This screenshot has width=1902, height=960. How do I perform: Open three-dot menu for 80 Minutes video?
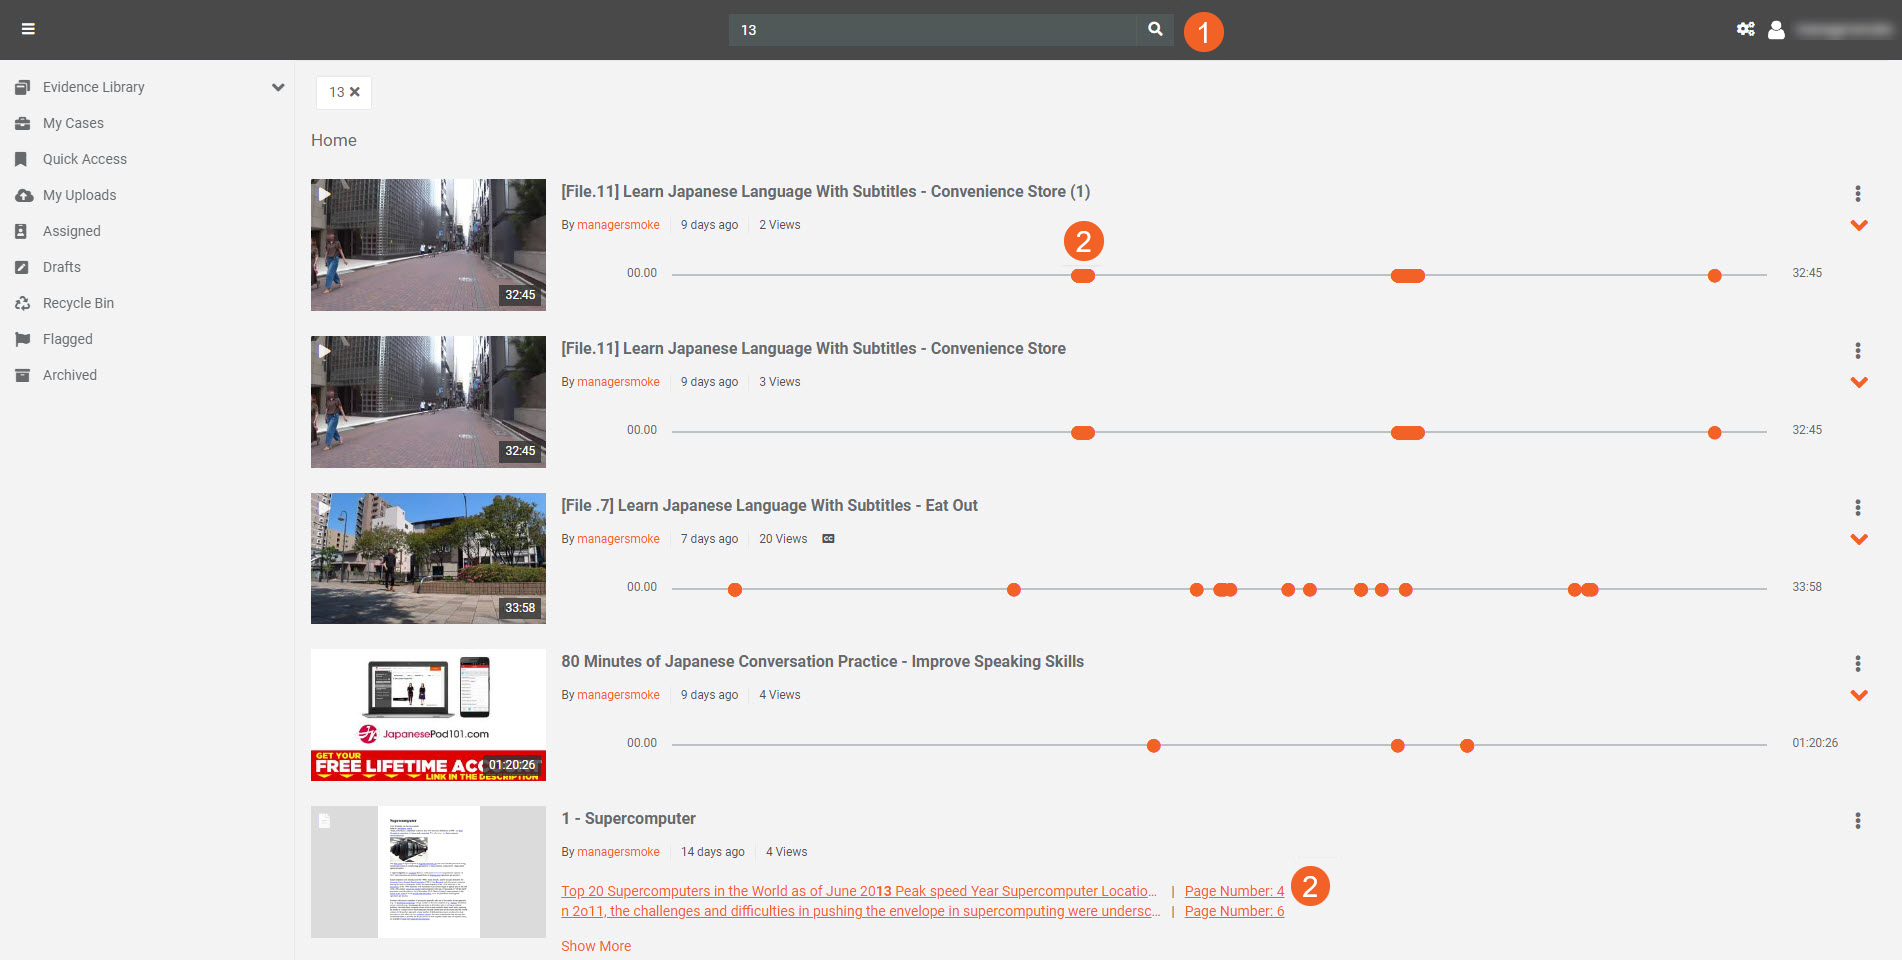[x=1857, y=664]
